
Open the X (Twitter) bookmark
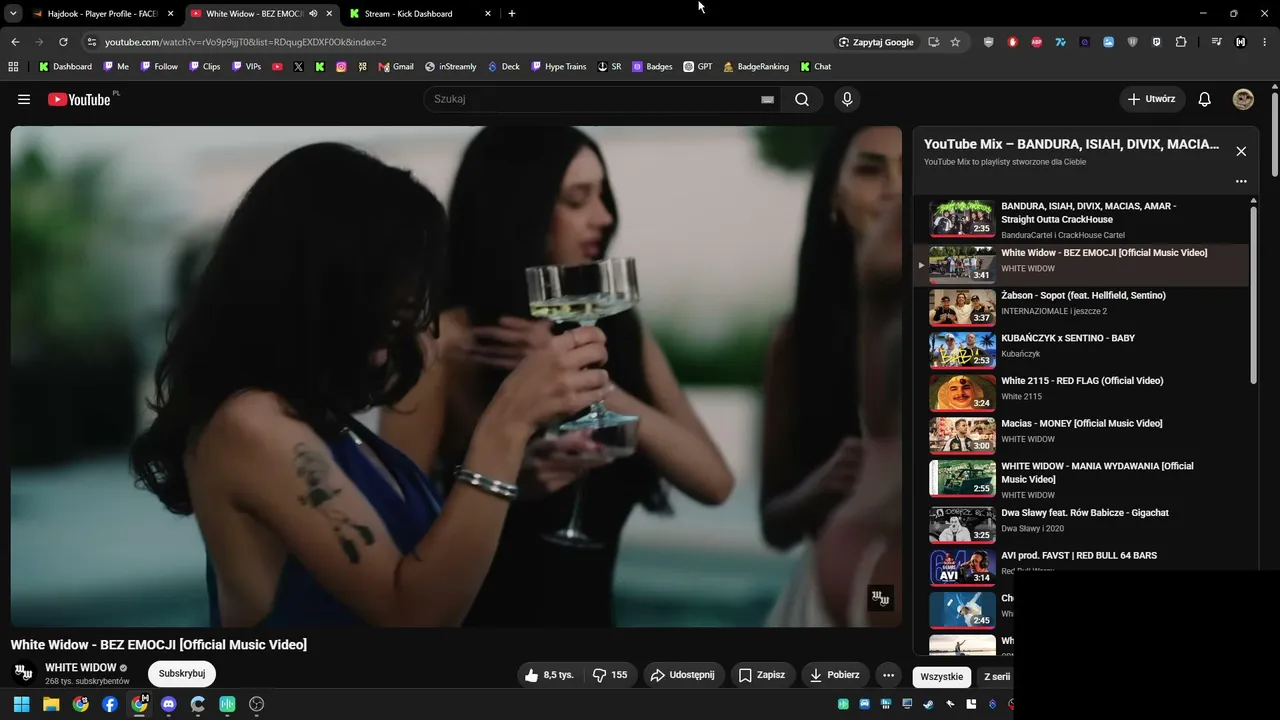(298, 67)
